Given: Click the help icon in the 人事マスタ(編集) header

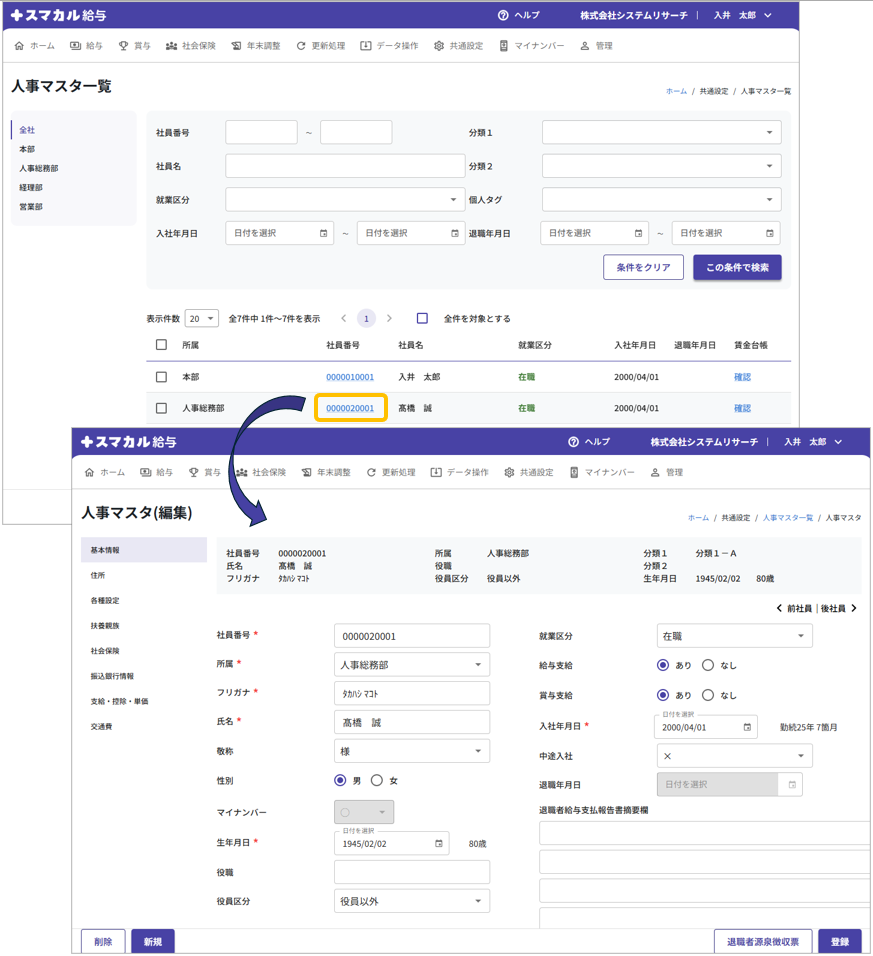Looking at the screenshot, I should click(x=573, y=442).
